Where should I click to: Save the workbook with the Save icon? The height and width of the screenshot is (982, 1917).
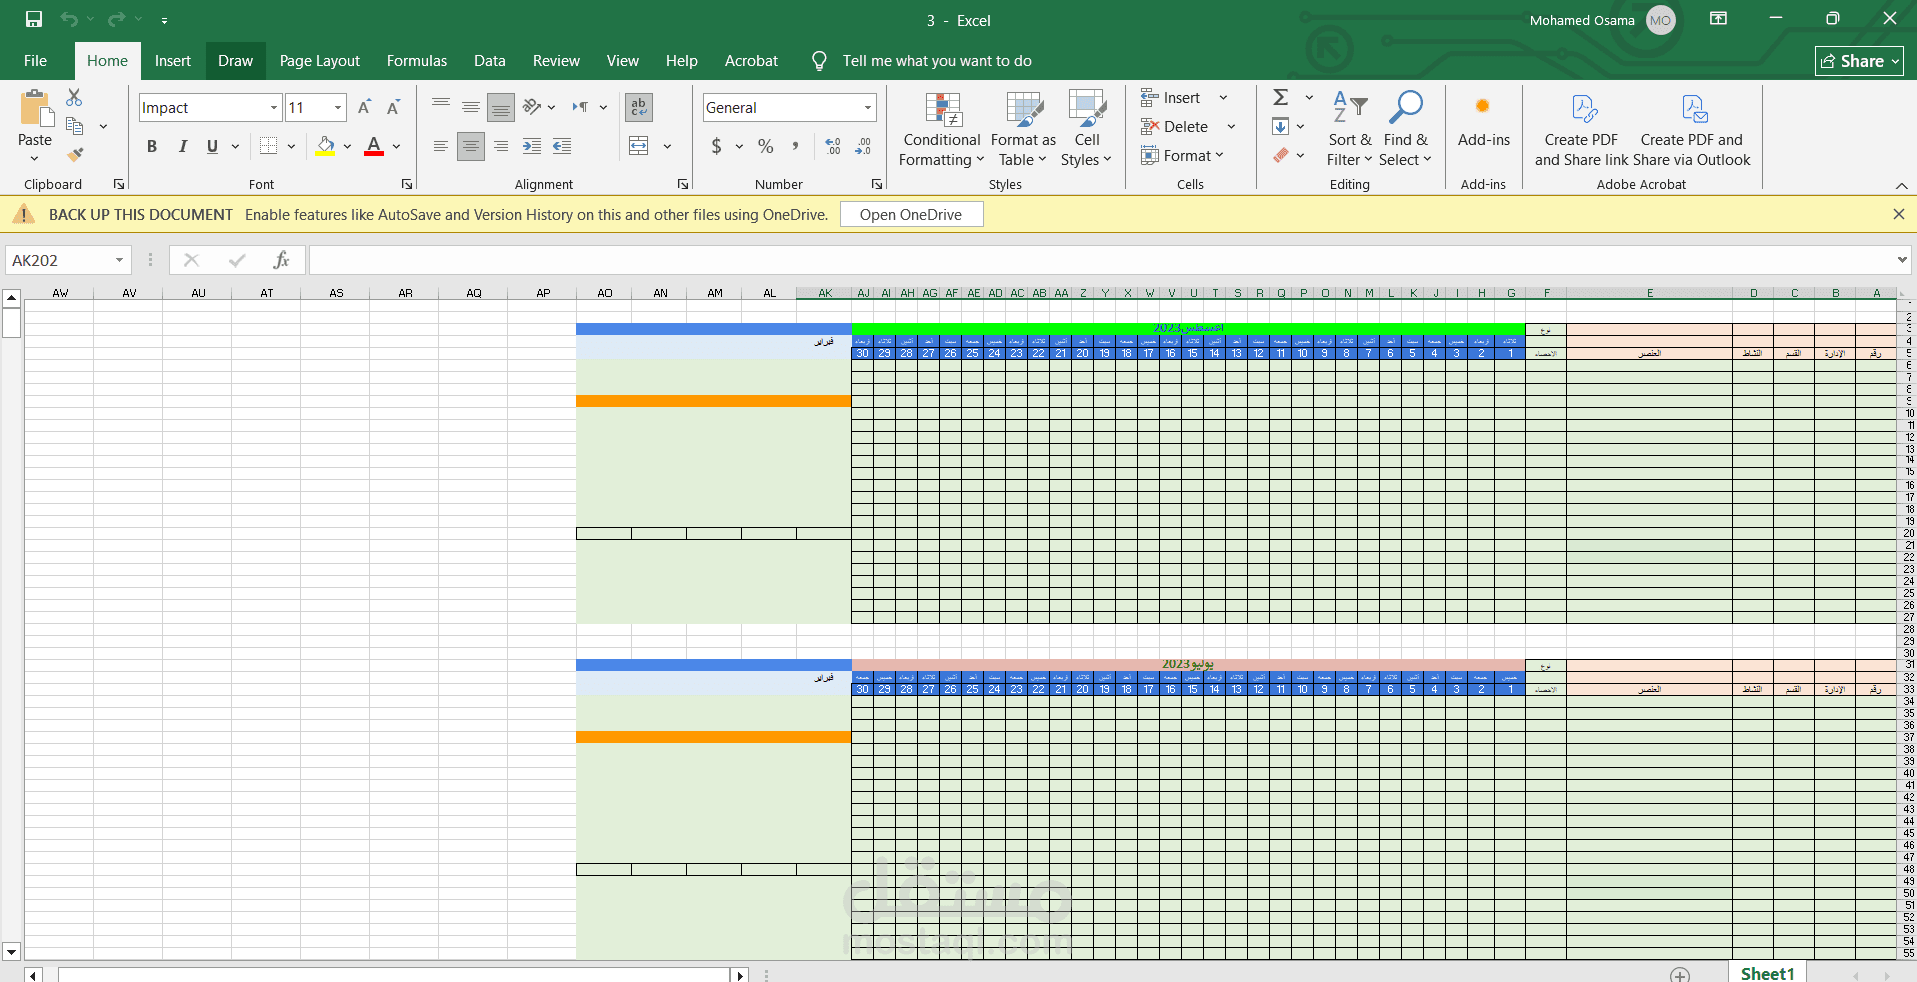pos(34,19)
